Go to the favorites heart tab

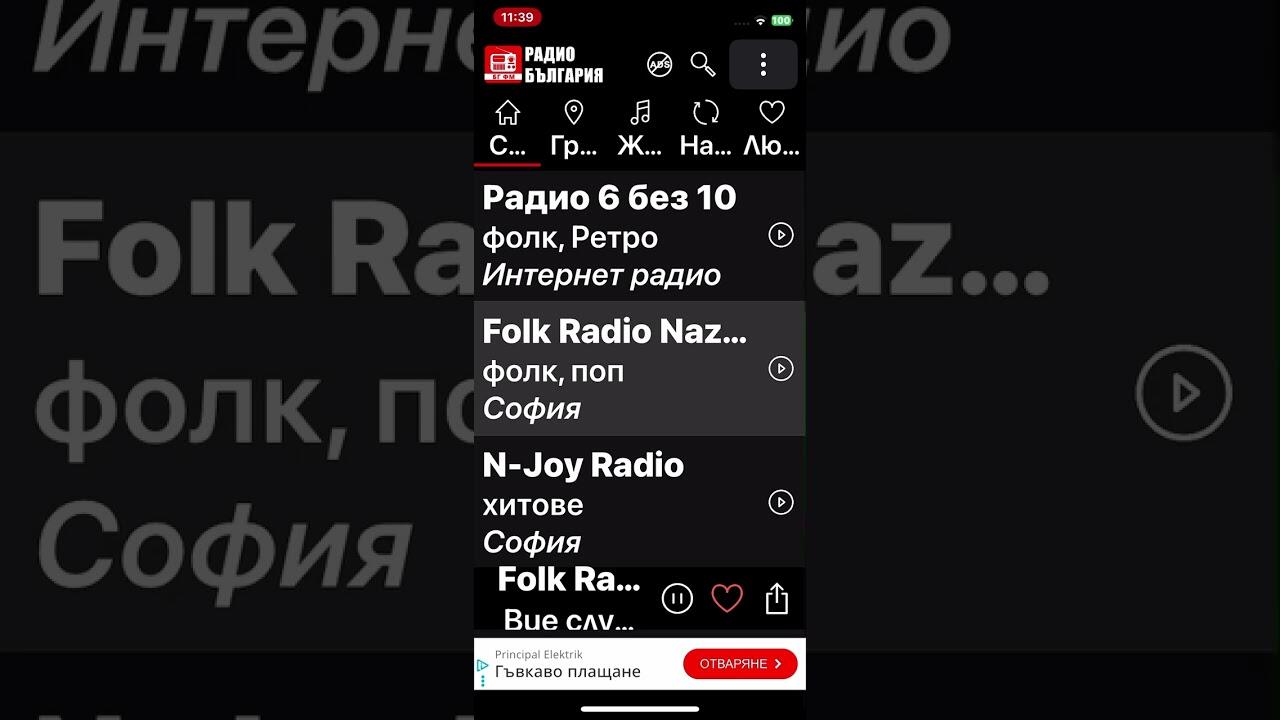coord(771,129)
